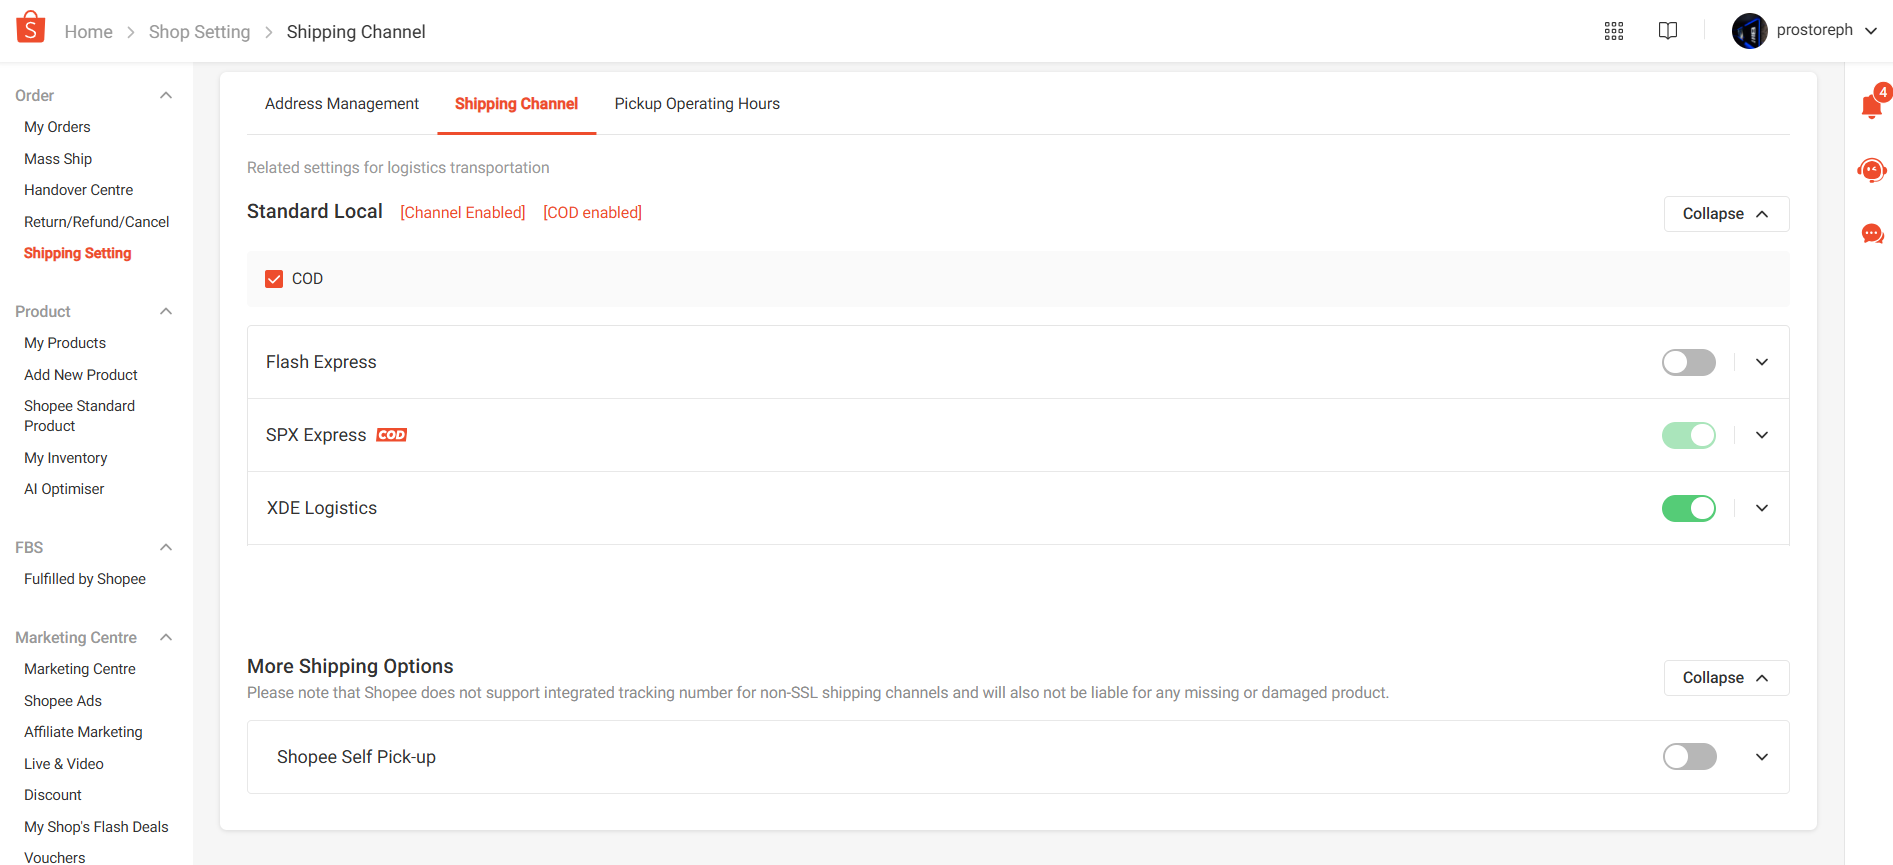Image resolution: width=1893 pixels, height=865 pixels.
Task: Open Add New Product in sidebar
Action: [x=81, y=375]
